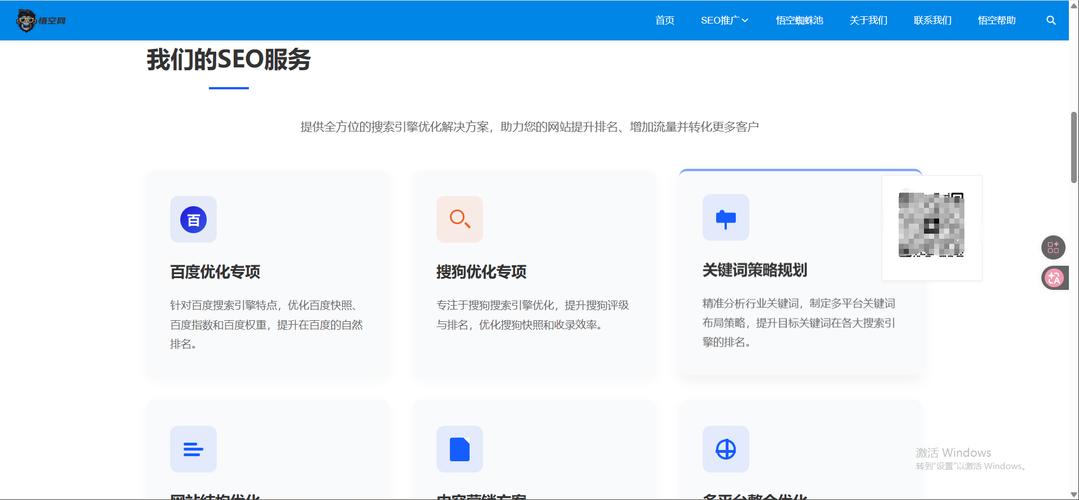Go to 首页 in navigation
Viewport: 1079px width, 500px height.
pos(665,21)
